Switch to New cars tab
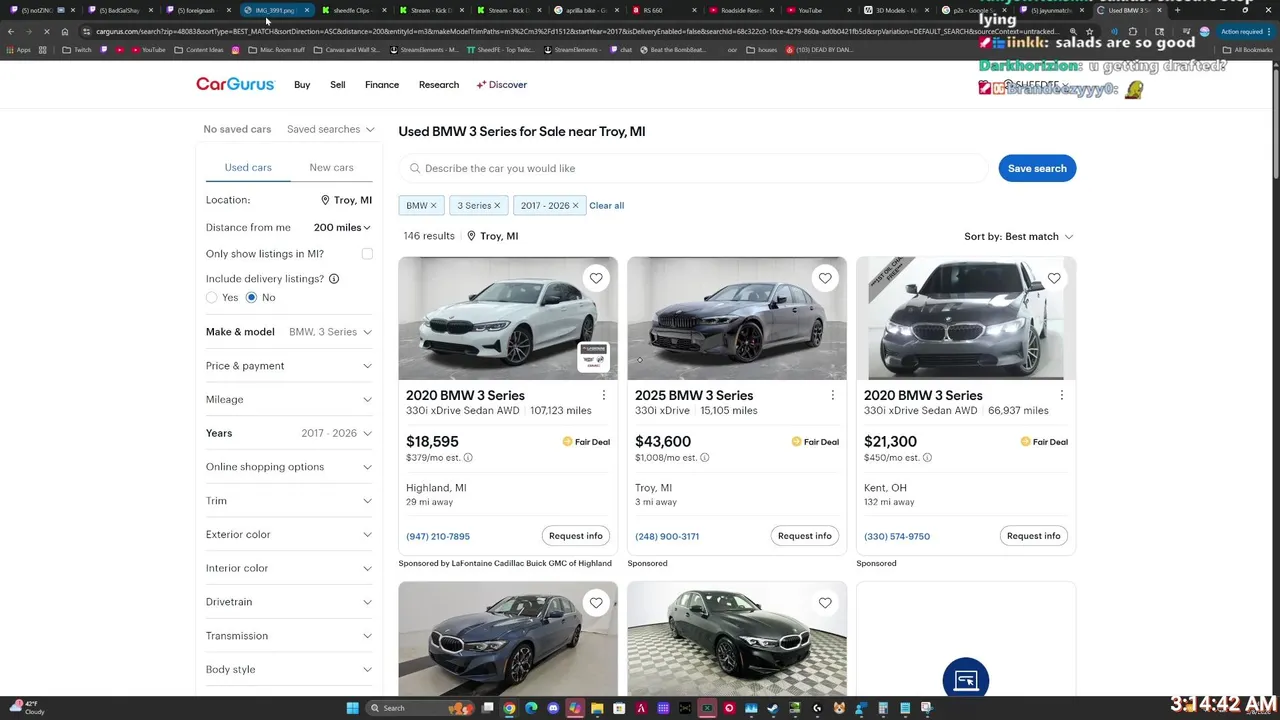Viewport: 1280px width, 720px height. click(x=331, y=168)
